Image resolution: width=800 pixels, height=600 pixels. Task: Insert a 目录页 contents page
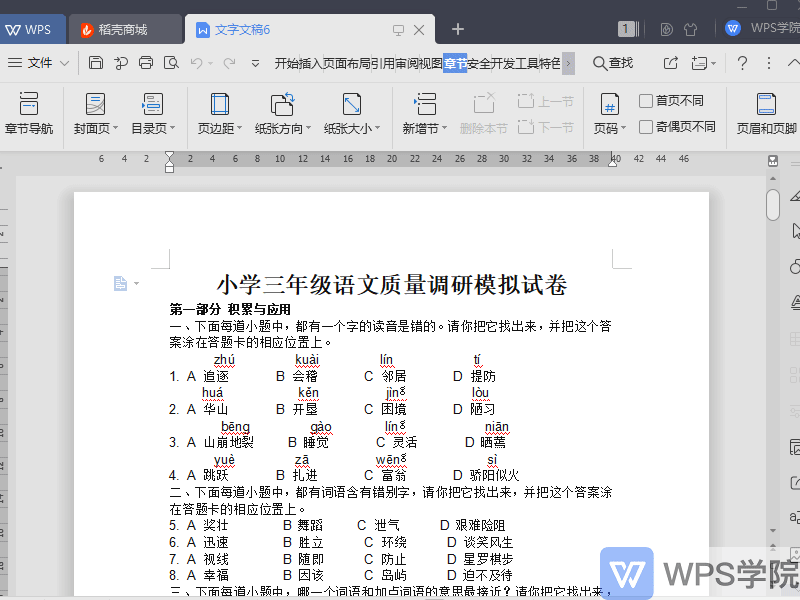[x=152, y=110]
